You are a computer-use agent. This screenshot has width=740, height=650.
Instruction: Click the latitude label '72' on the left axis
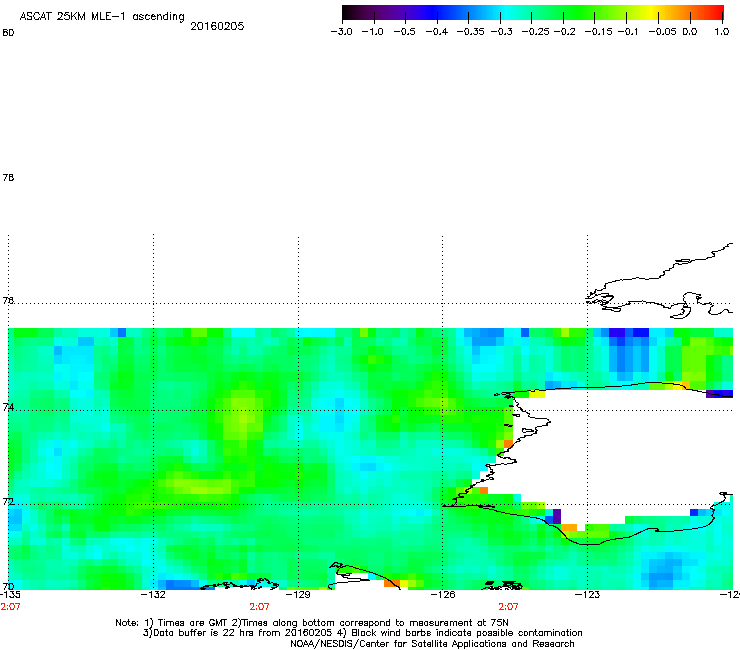tap(8, 502)
